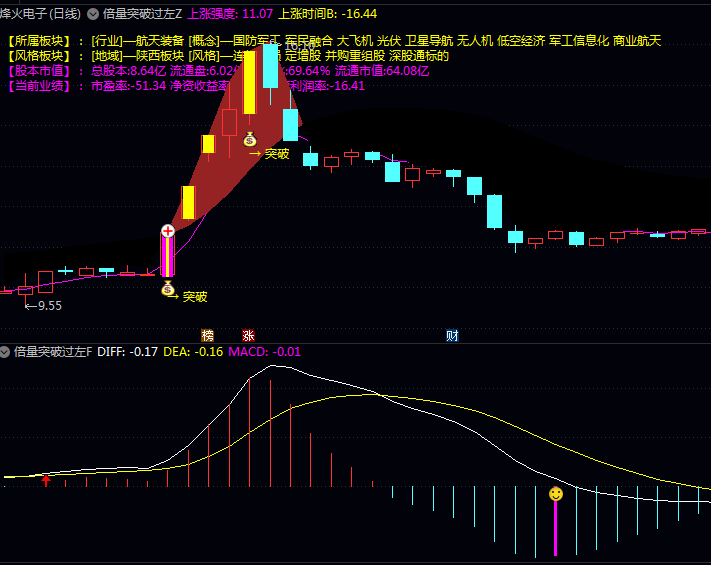
Task: Click the 【当前业绩】 performance info line
Action: 185,86
